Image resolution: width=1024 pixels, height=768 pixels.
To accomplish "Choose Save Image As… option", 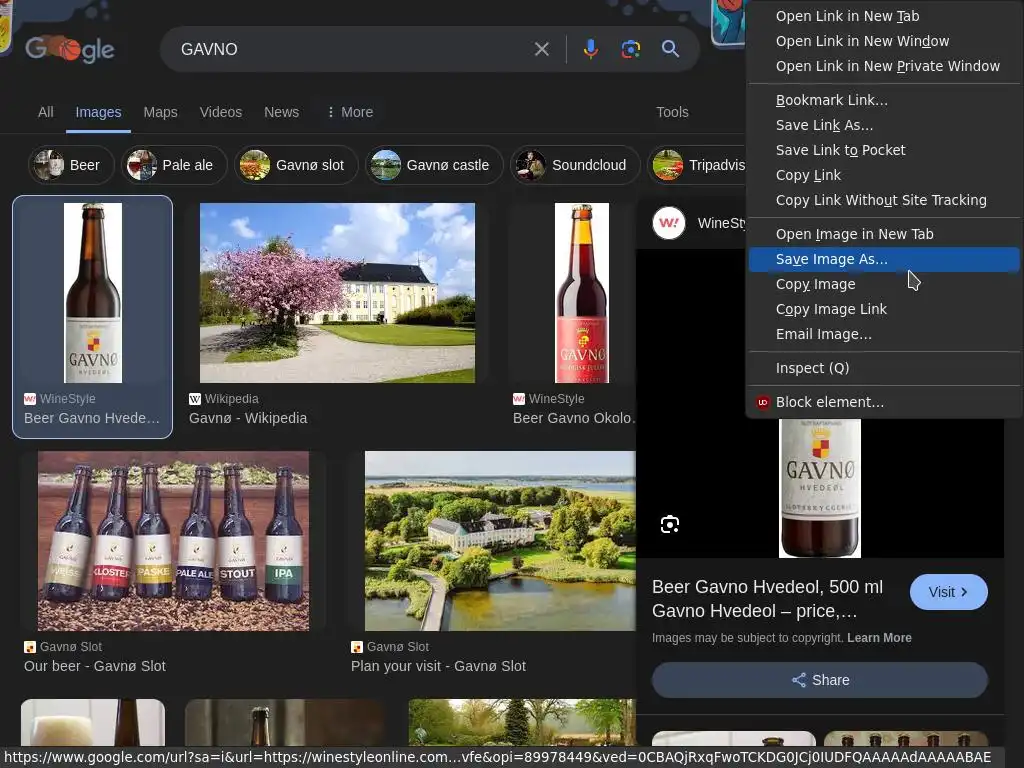I will click(884, 259).
